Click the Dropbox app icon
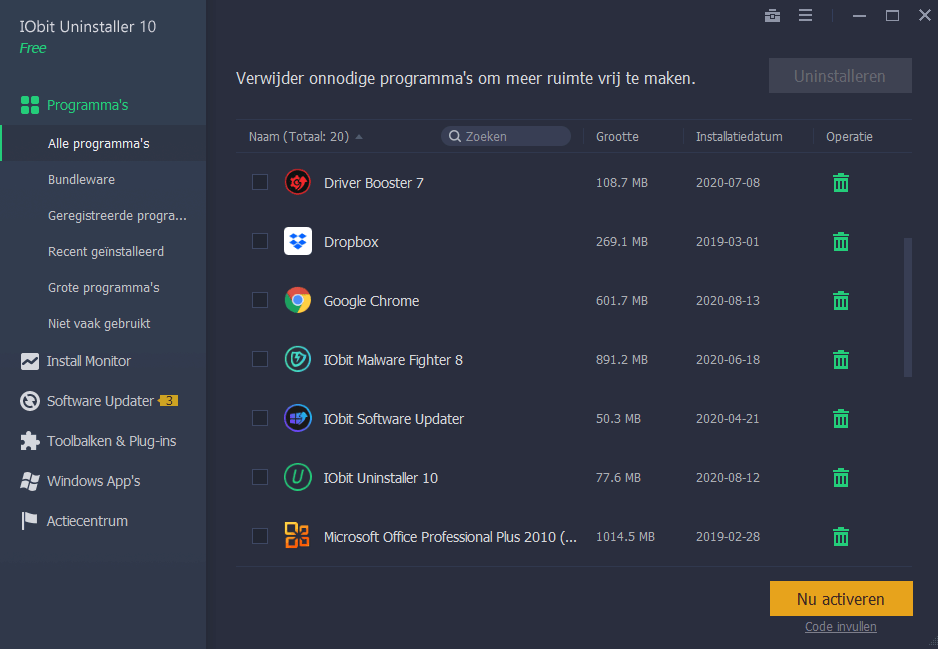The image size is (938, 649). (297, 241)
